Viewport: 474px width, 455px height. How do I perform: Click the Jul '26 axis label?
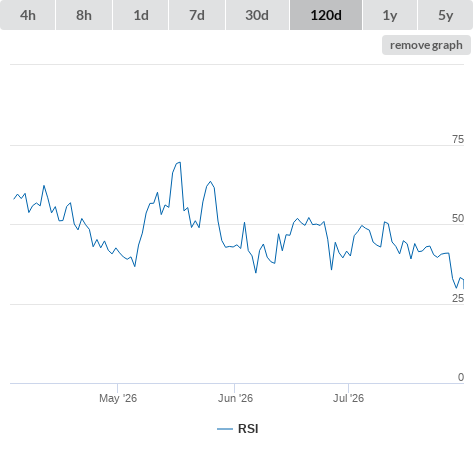coord(348,398)
